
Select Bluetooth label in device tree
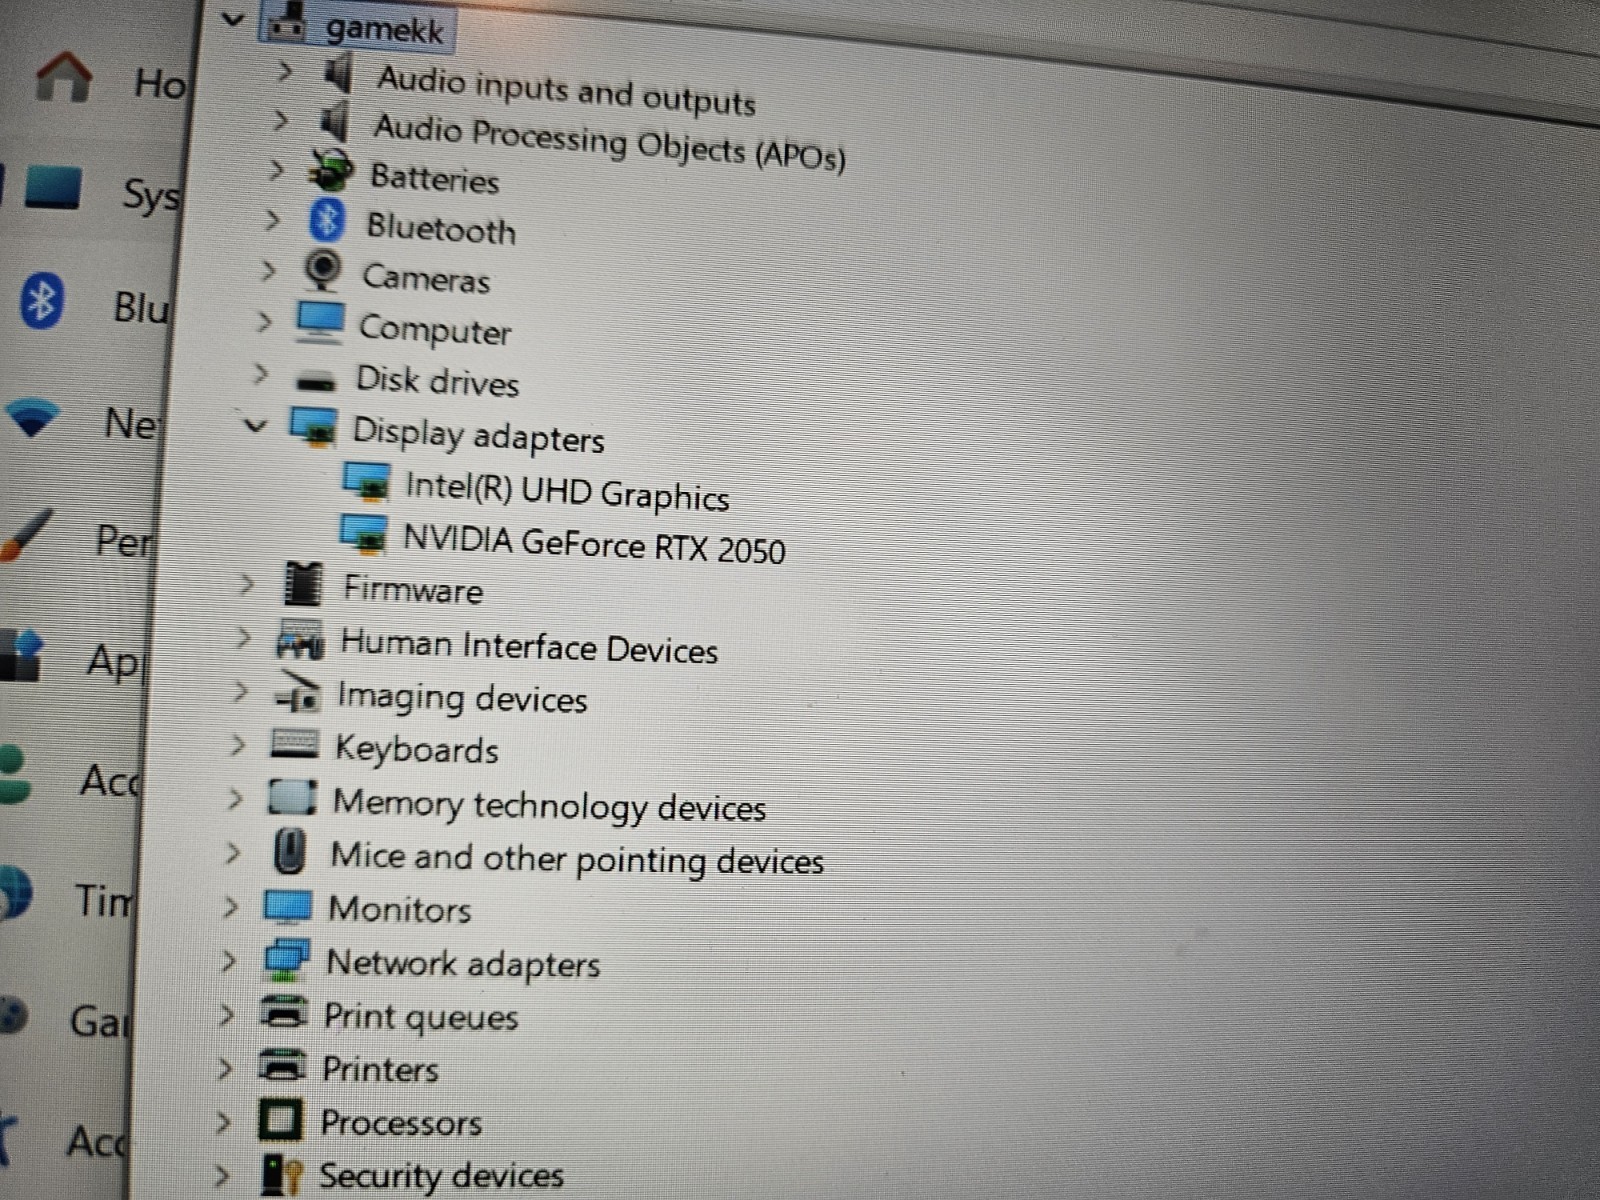click(441, 228)
